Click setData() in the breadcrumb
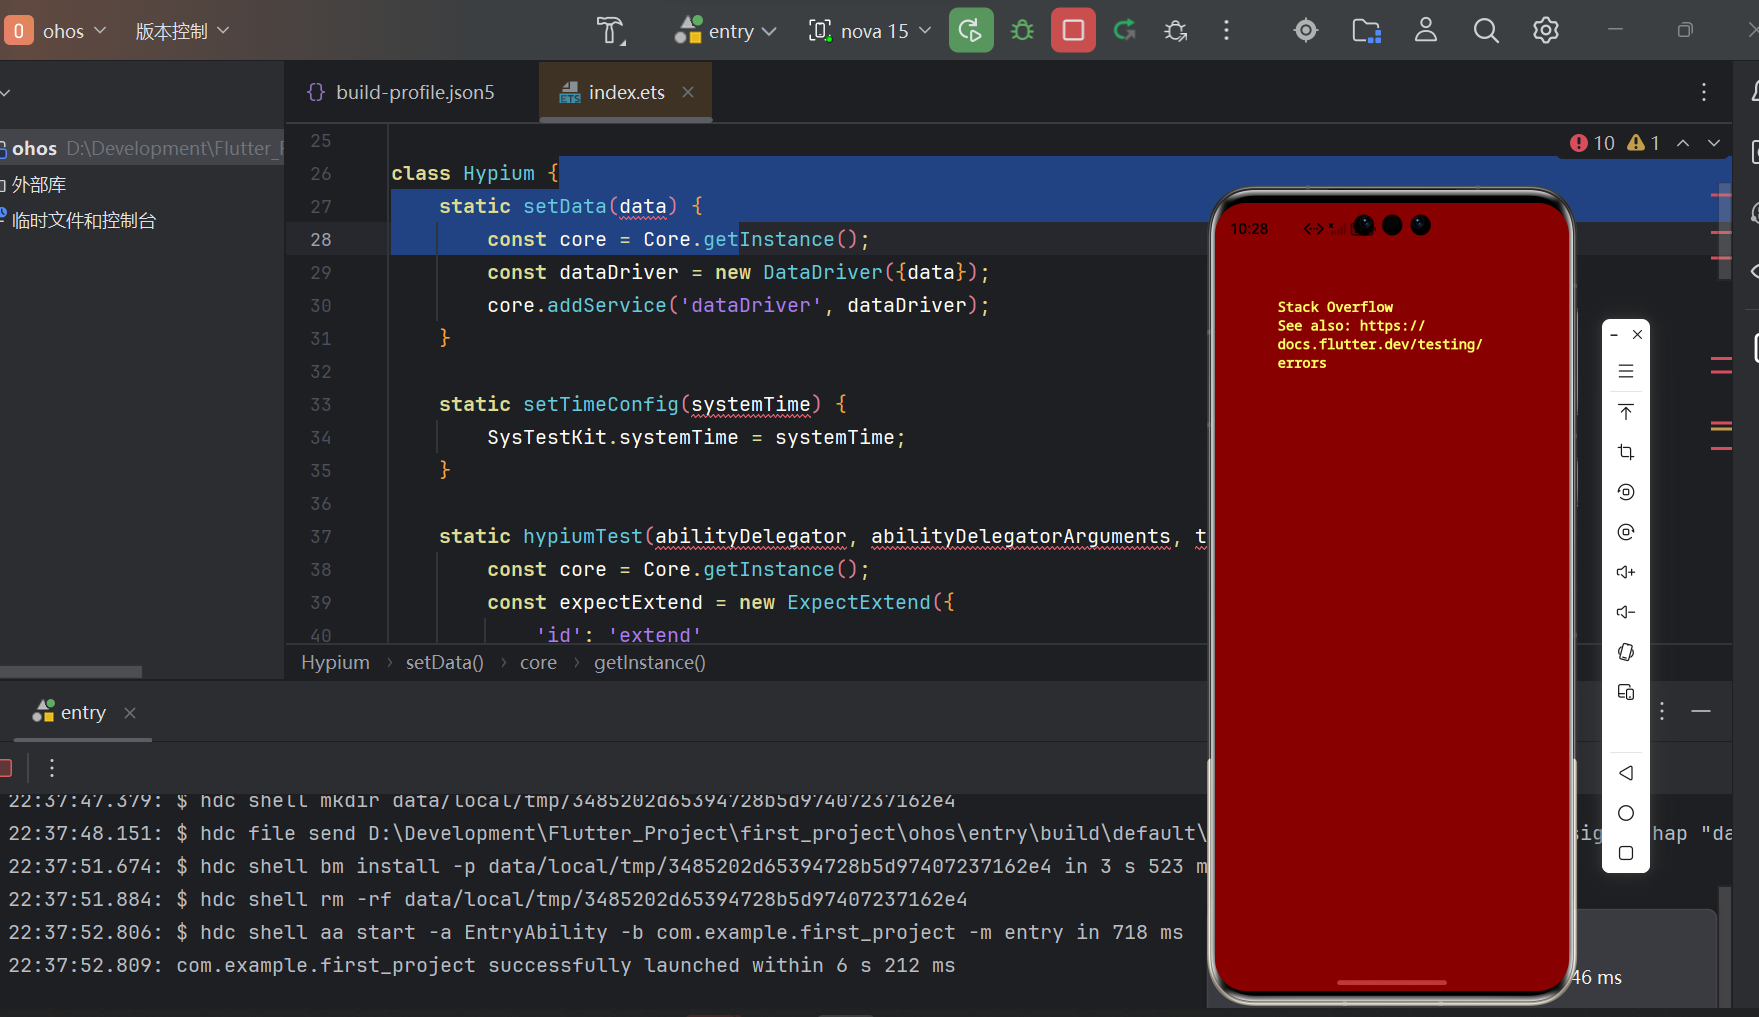 444,662
